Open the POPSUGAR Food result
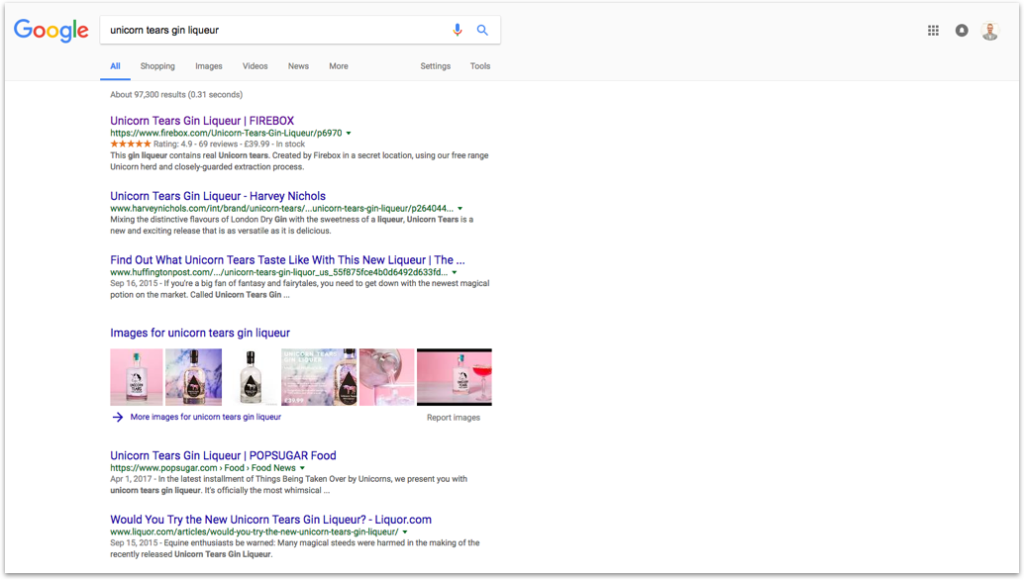 223,456
